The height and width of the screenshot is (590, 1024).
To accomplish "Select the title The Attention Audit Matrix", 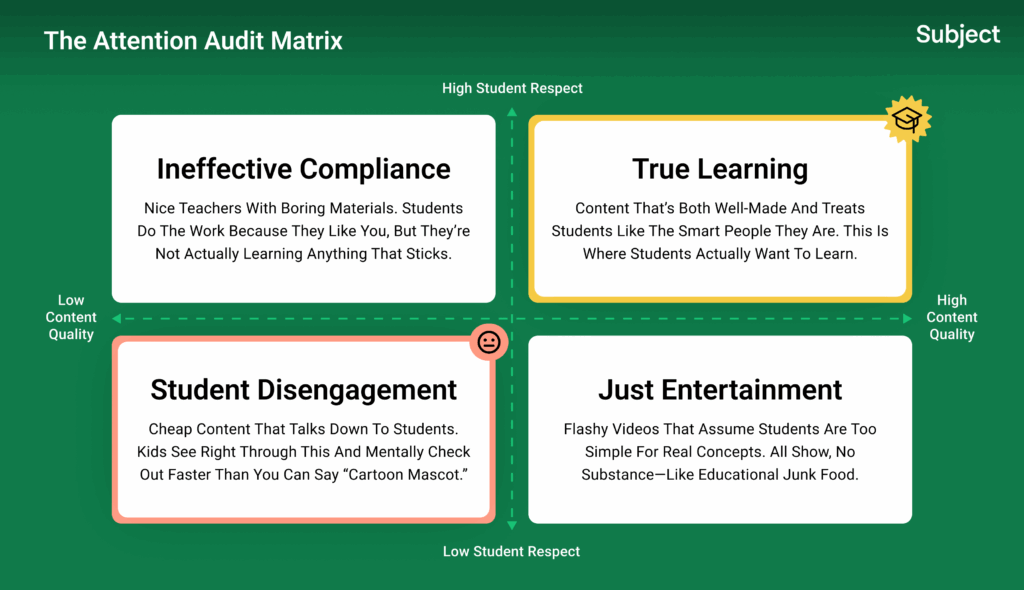I will point(193,41).
